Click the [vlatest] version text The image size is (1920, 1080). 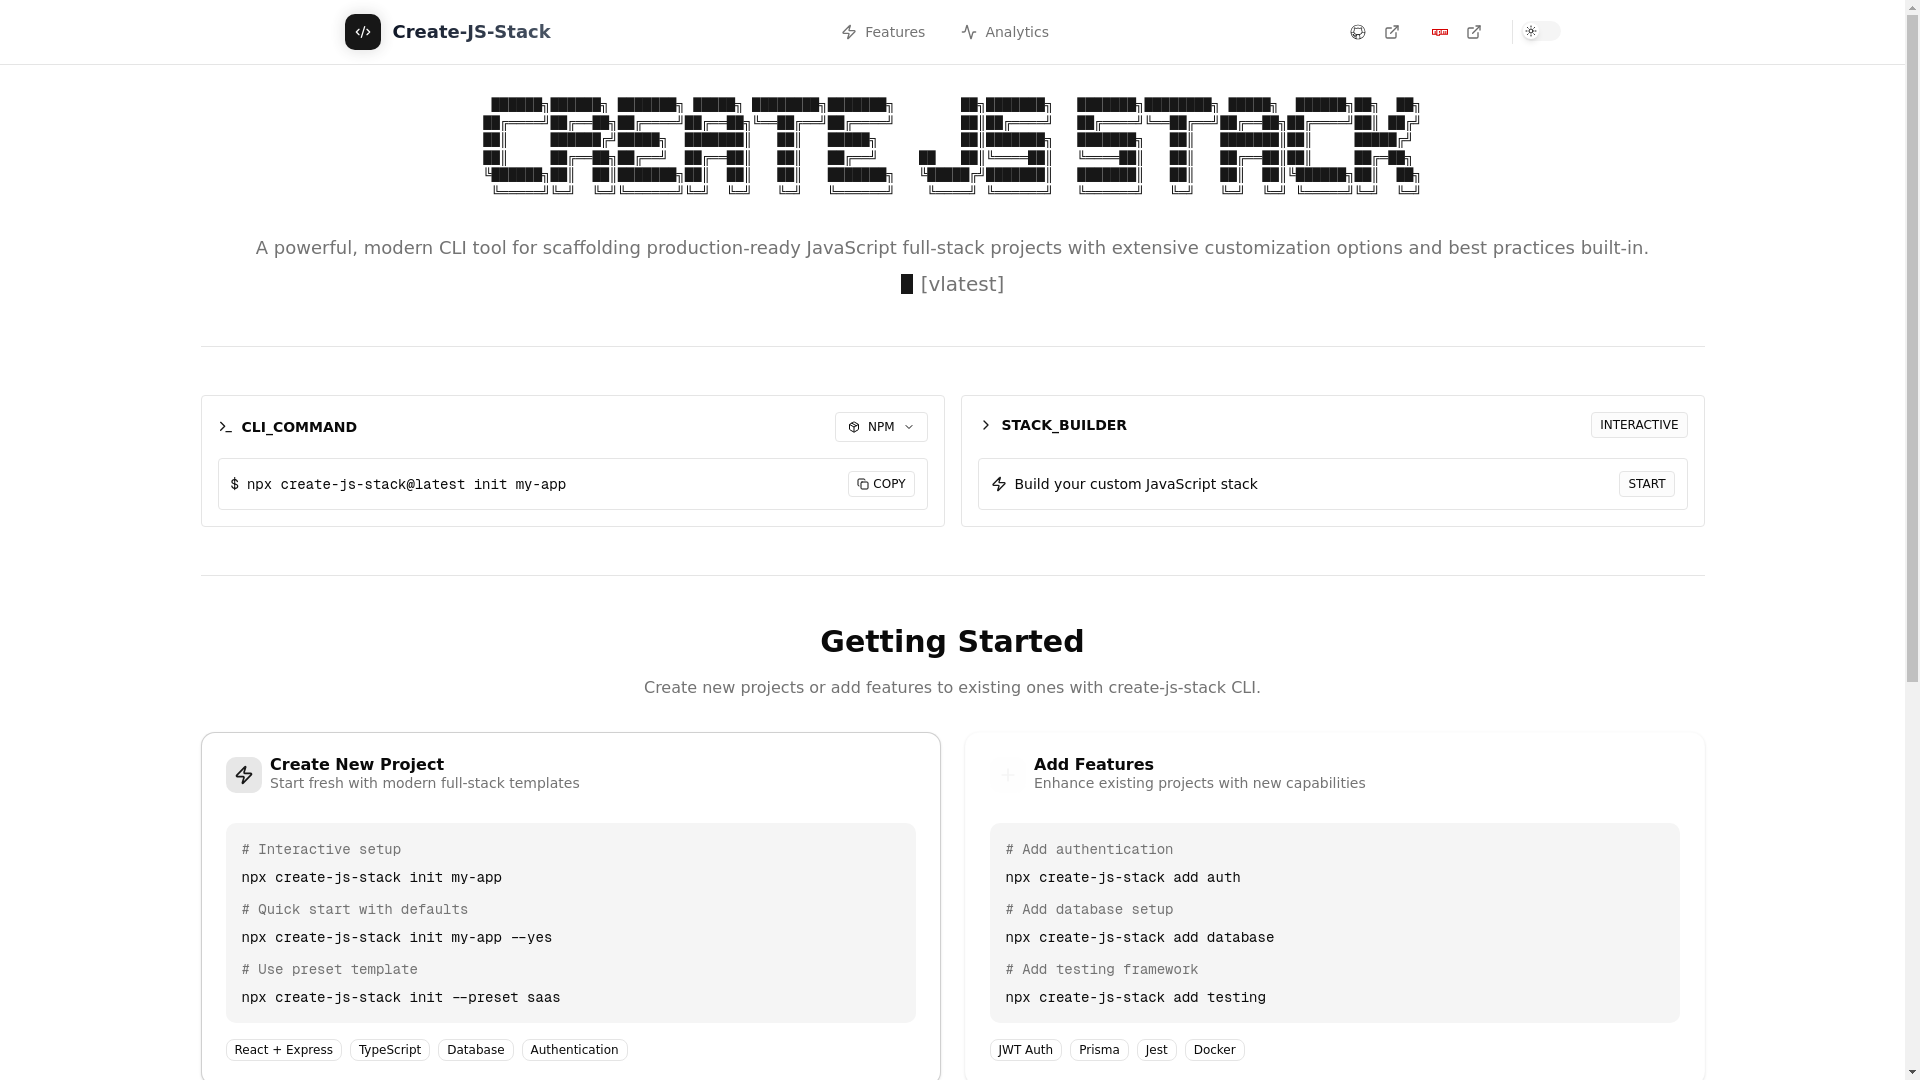[962, 284]
